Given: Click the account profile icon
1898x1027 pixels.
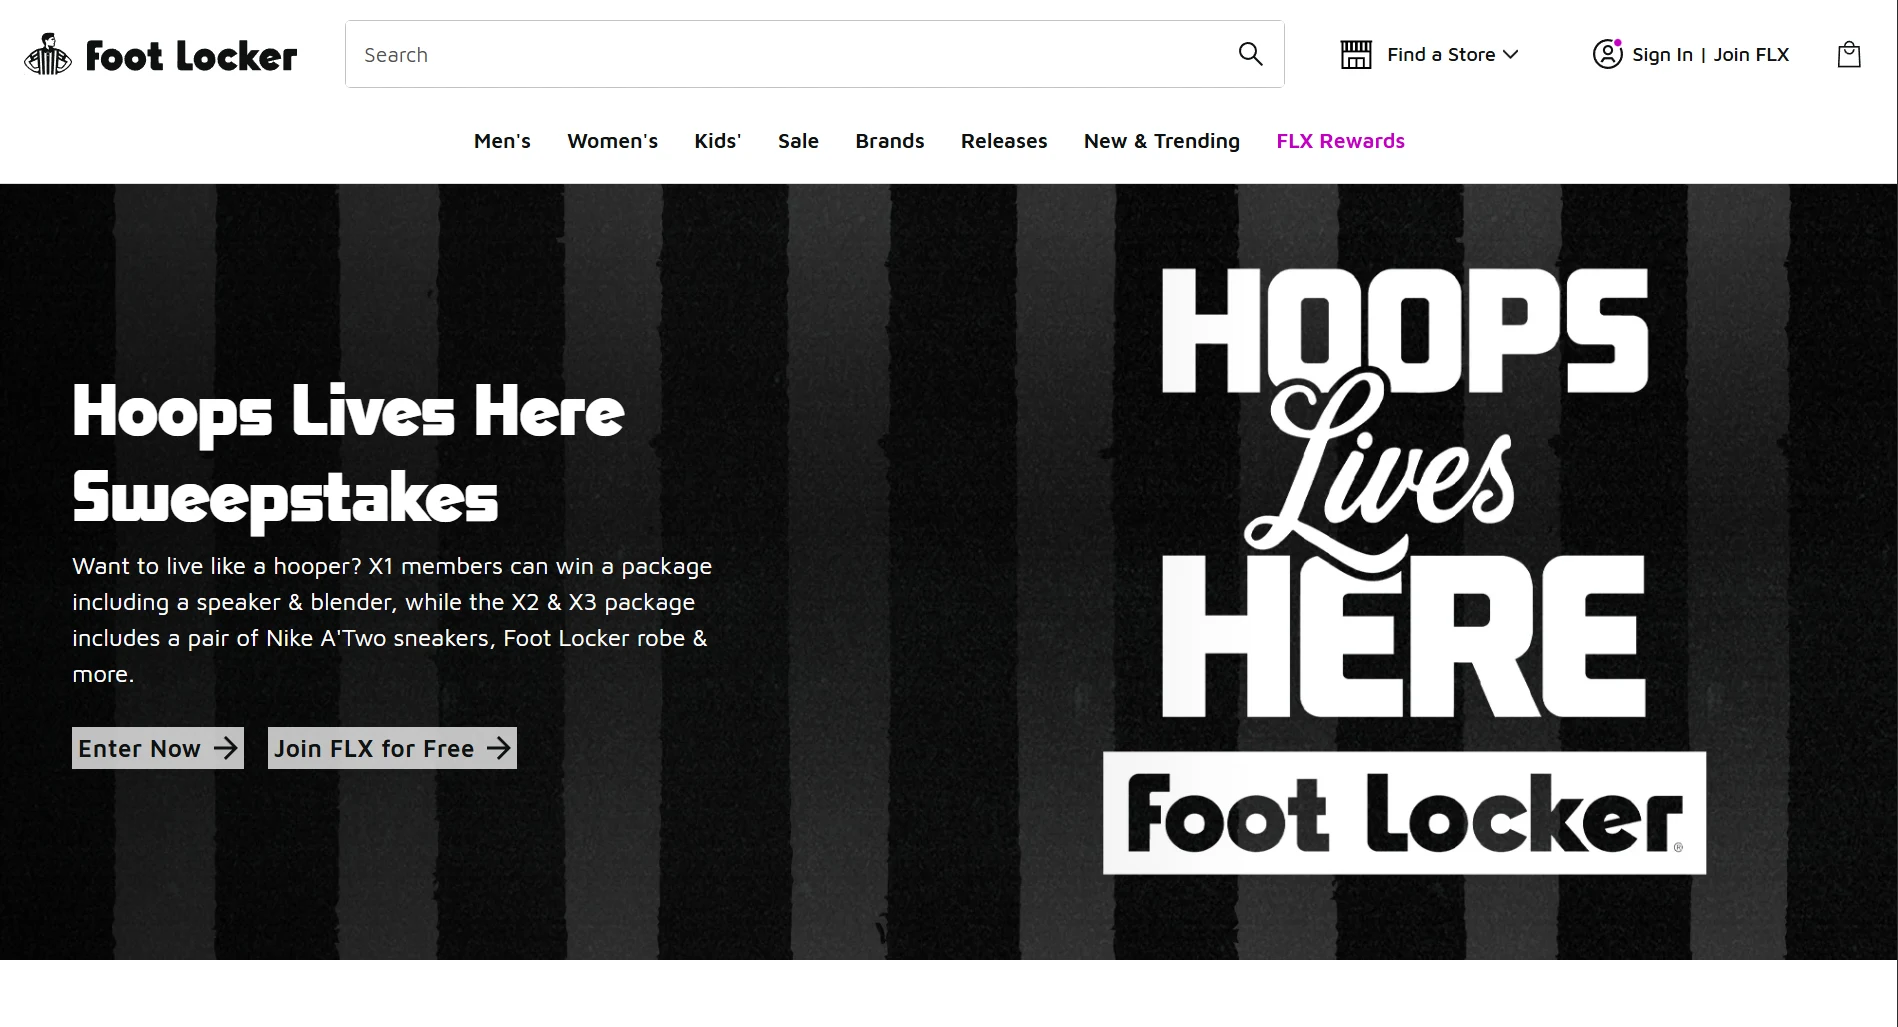Looking at the screenshot, I should pos(1607,53).
